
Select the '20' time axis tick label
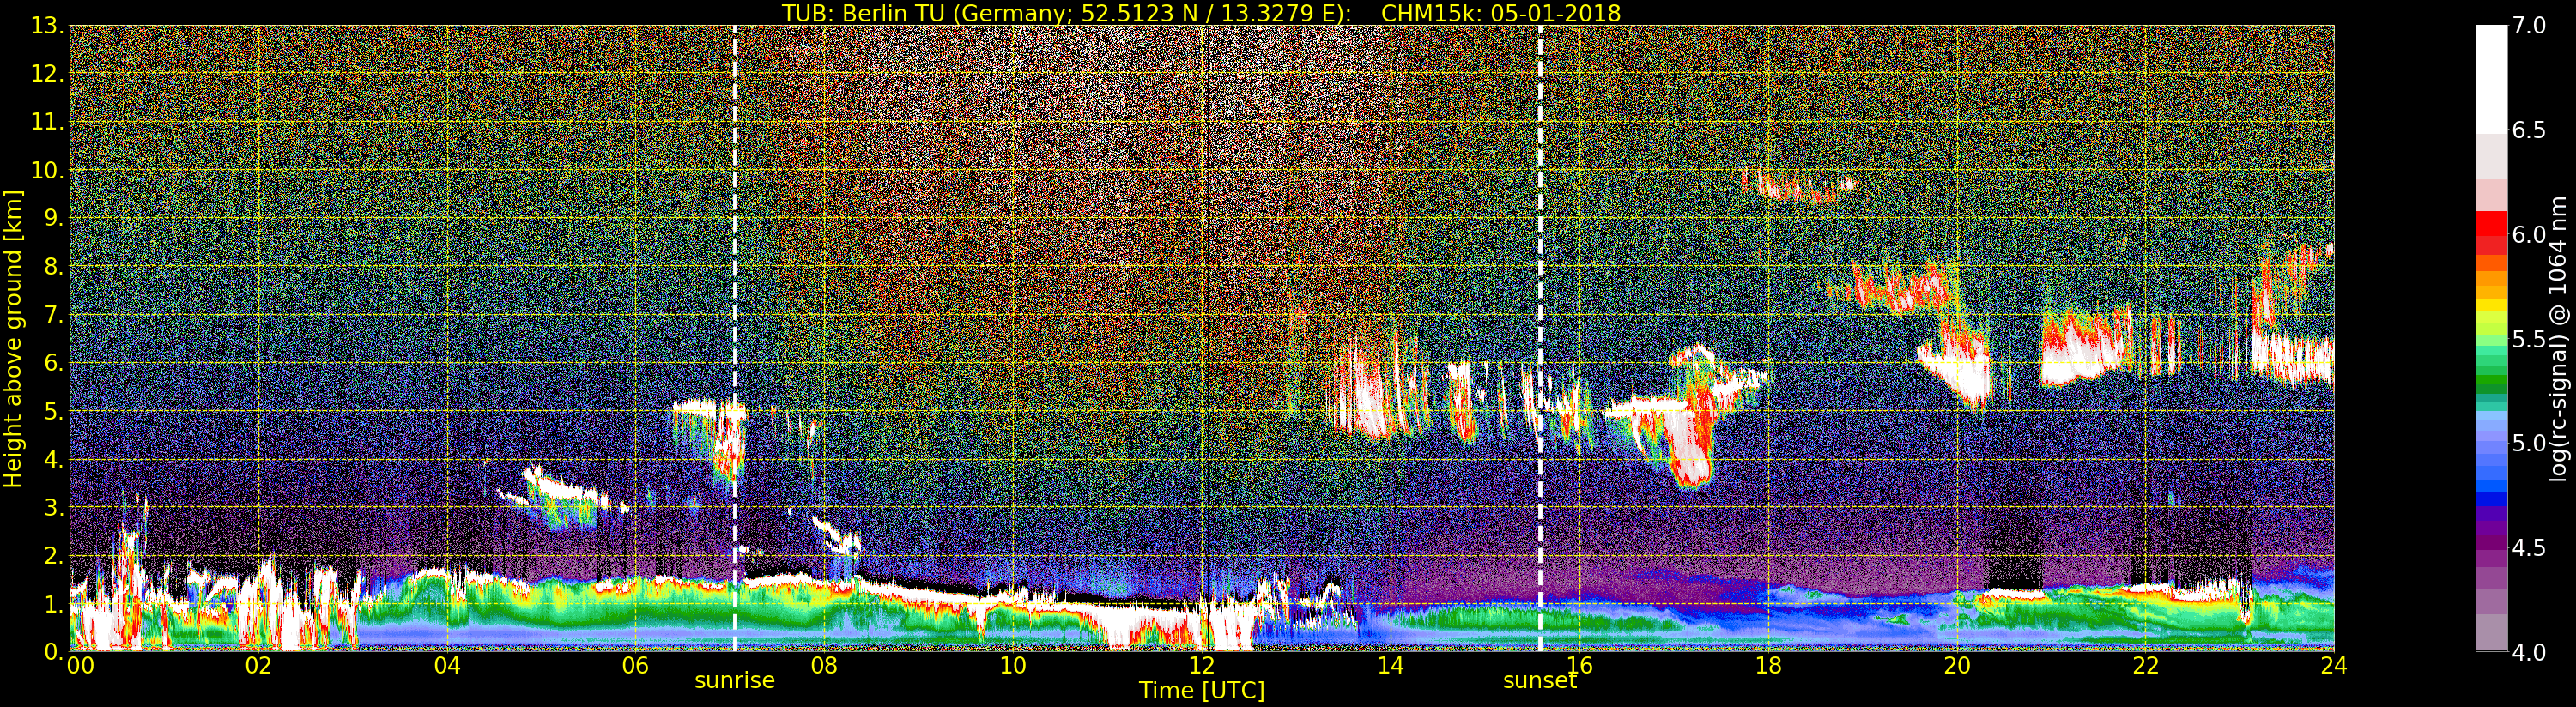pyautogui.click(x=1957, y=665)
